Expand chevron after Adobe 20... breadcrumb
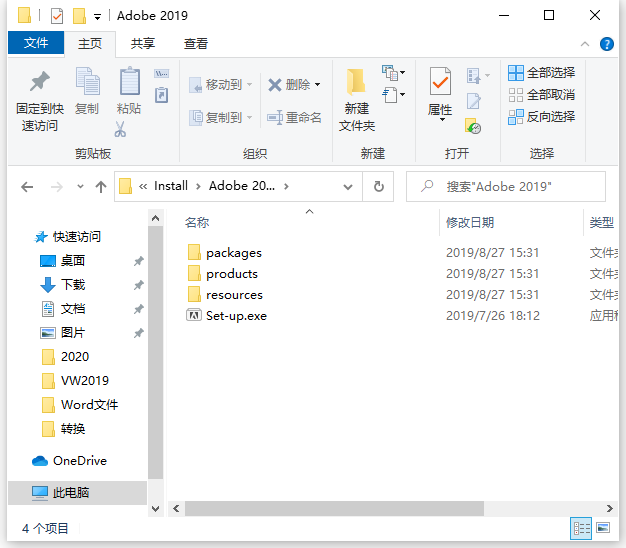This screenshot has height=548, width=626. tap(286, 186)
